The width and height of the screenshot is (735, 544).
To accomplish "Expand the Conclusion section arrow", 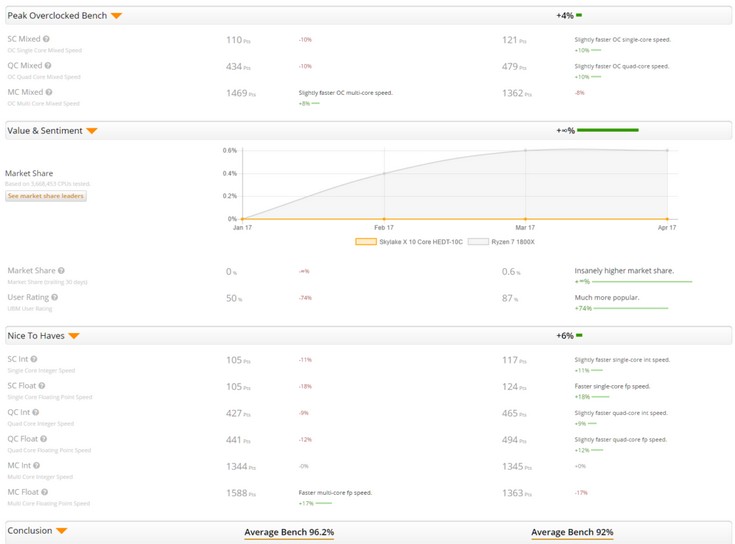I will pos(62,531).
